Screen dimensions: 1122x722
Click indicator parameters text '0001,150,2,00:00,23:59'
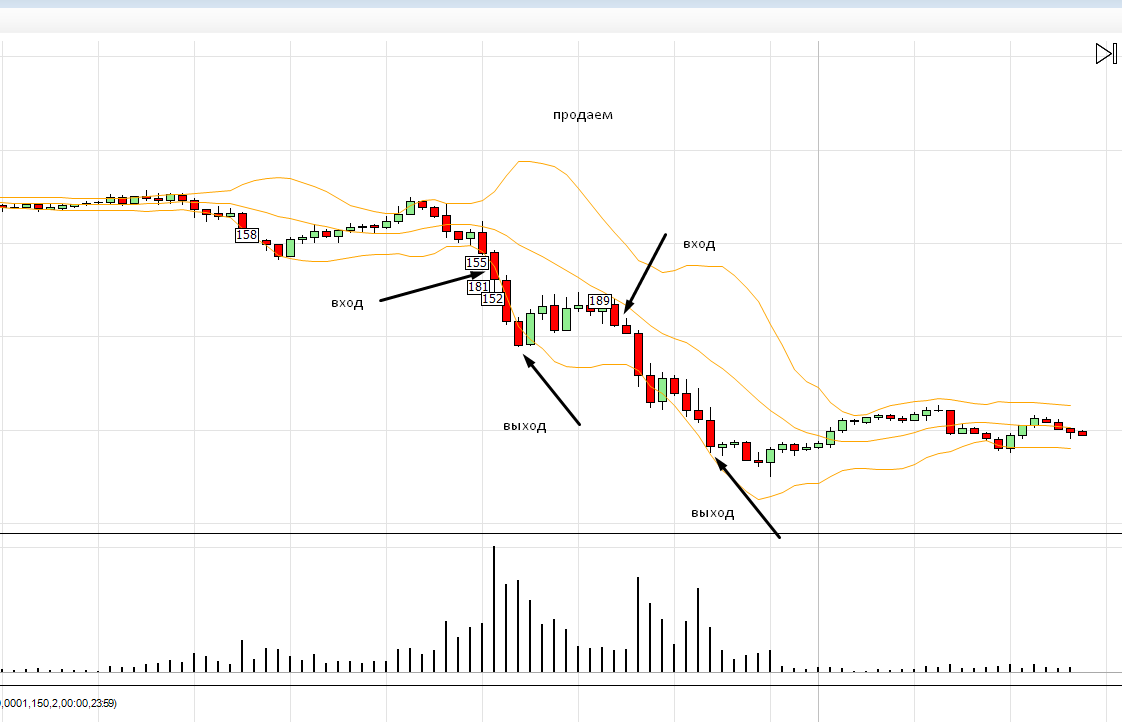(58, 703)
